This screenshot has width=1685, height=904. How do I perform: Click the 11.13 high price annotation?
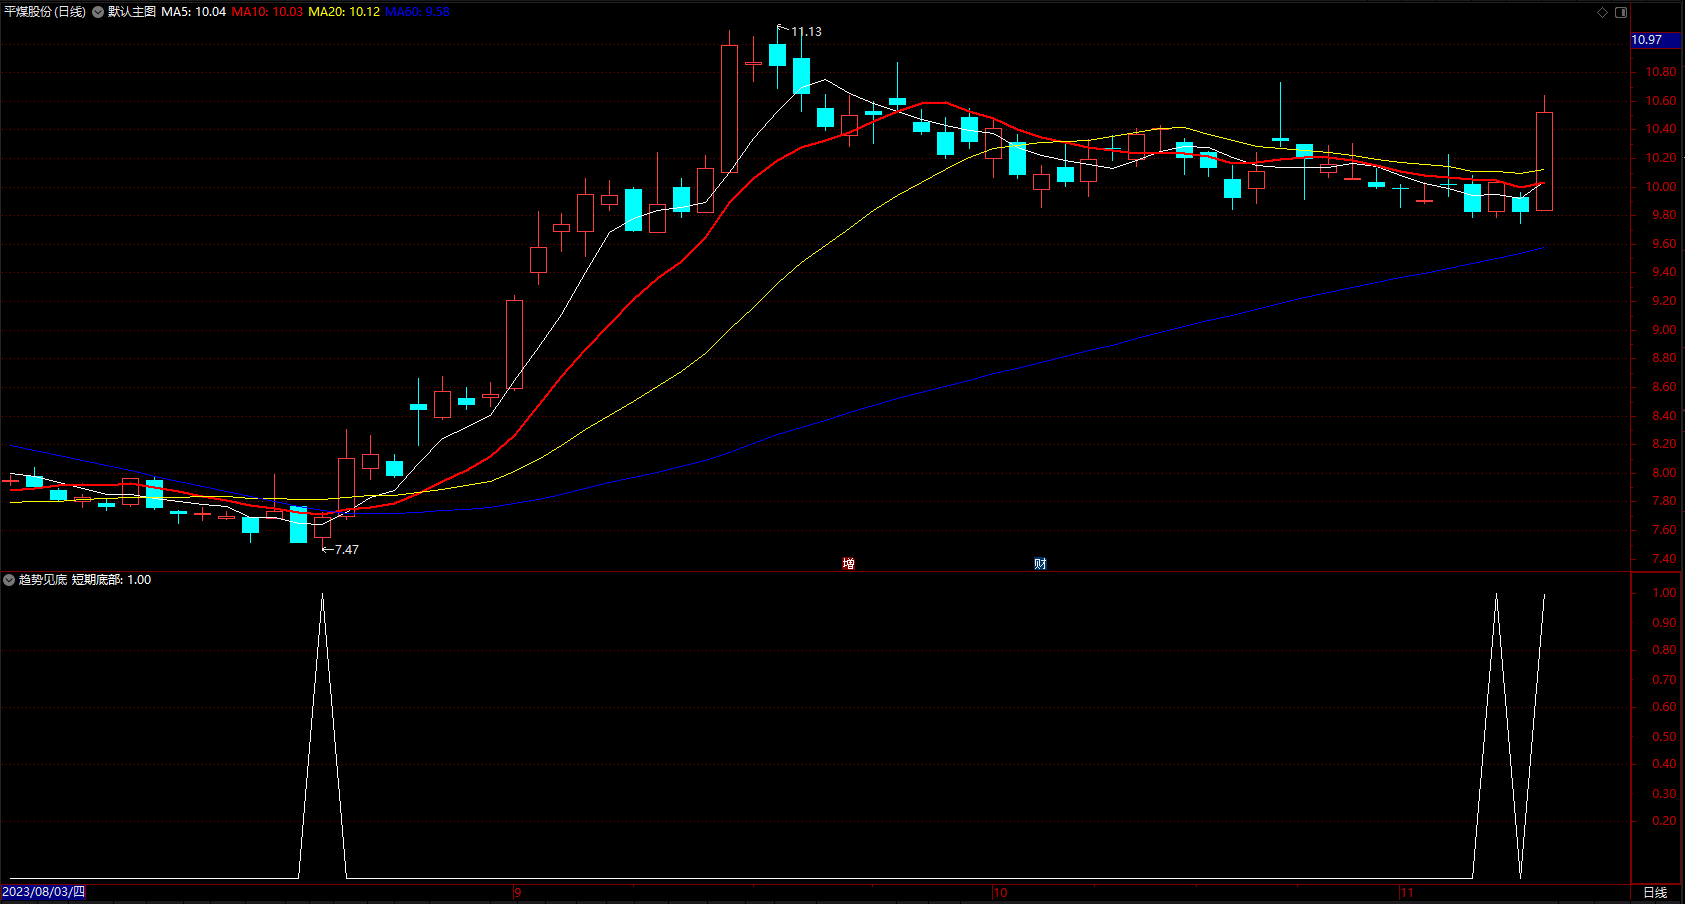pyautogui.click(x=806, y=32)
